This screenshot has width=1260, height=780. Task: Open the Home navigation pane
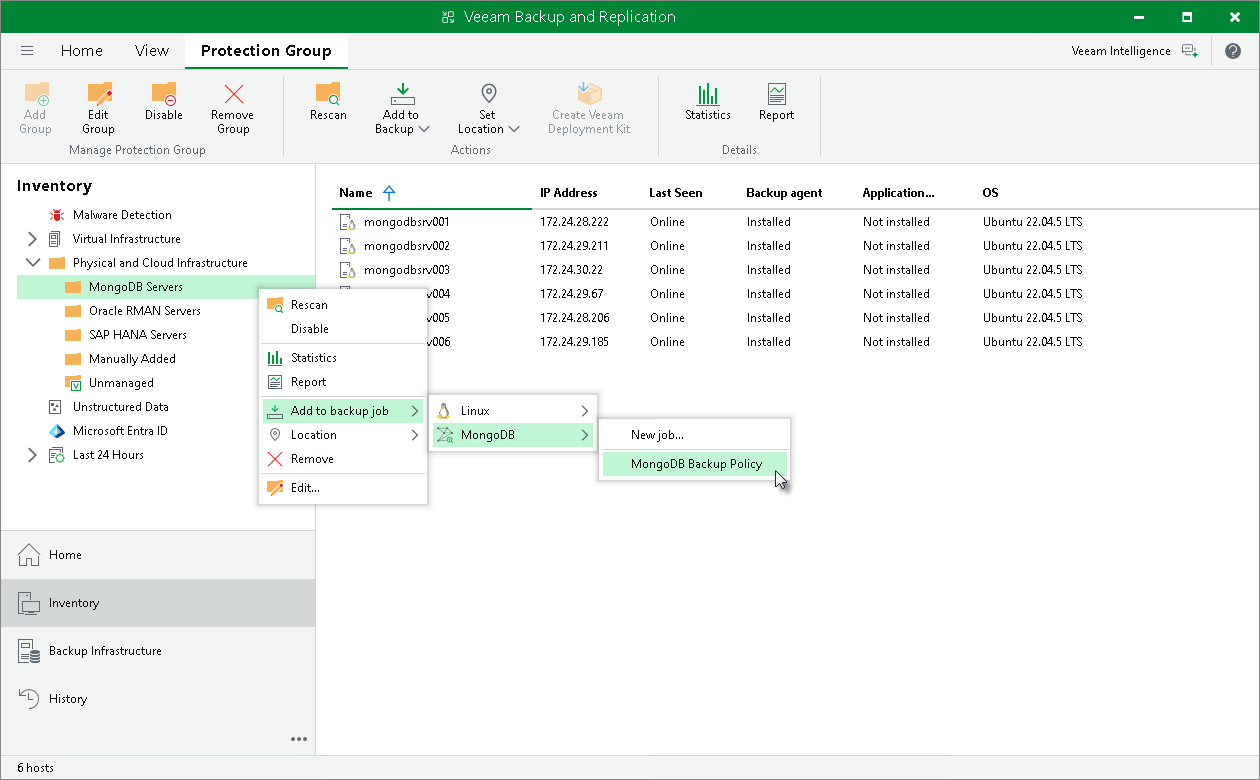(158, 555)
